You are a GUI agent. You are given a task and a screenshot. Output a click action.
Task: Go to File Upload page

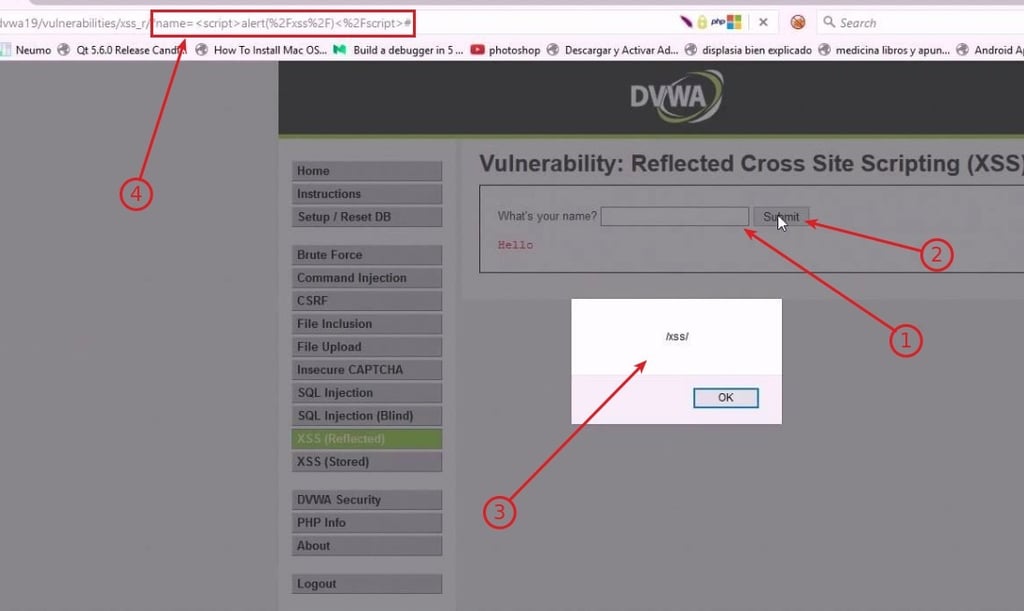(x=366, y=347)
